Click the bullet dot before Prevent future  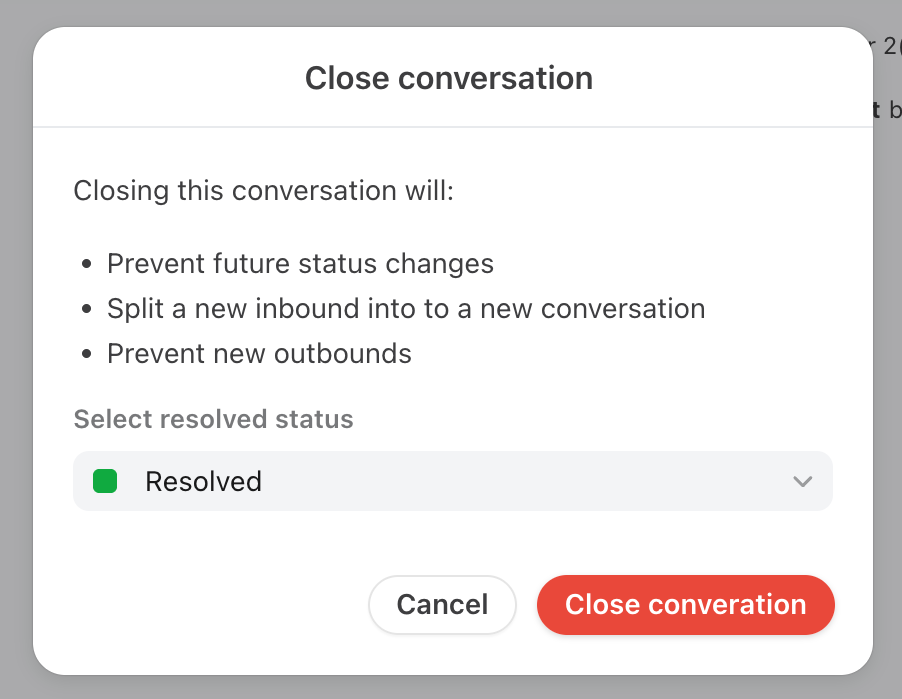(x=86, y=264)
